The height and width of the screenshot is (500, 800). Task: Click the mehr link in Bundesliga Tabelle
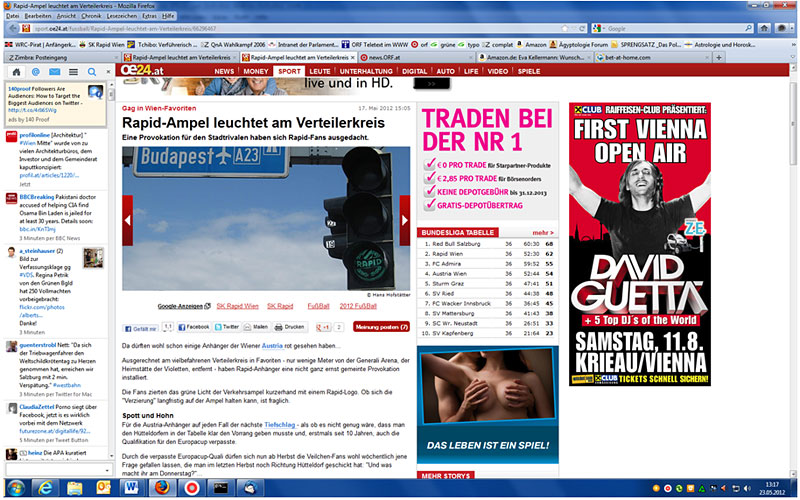pos(543,233)
